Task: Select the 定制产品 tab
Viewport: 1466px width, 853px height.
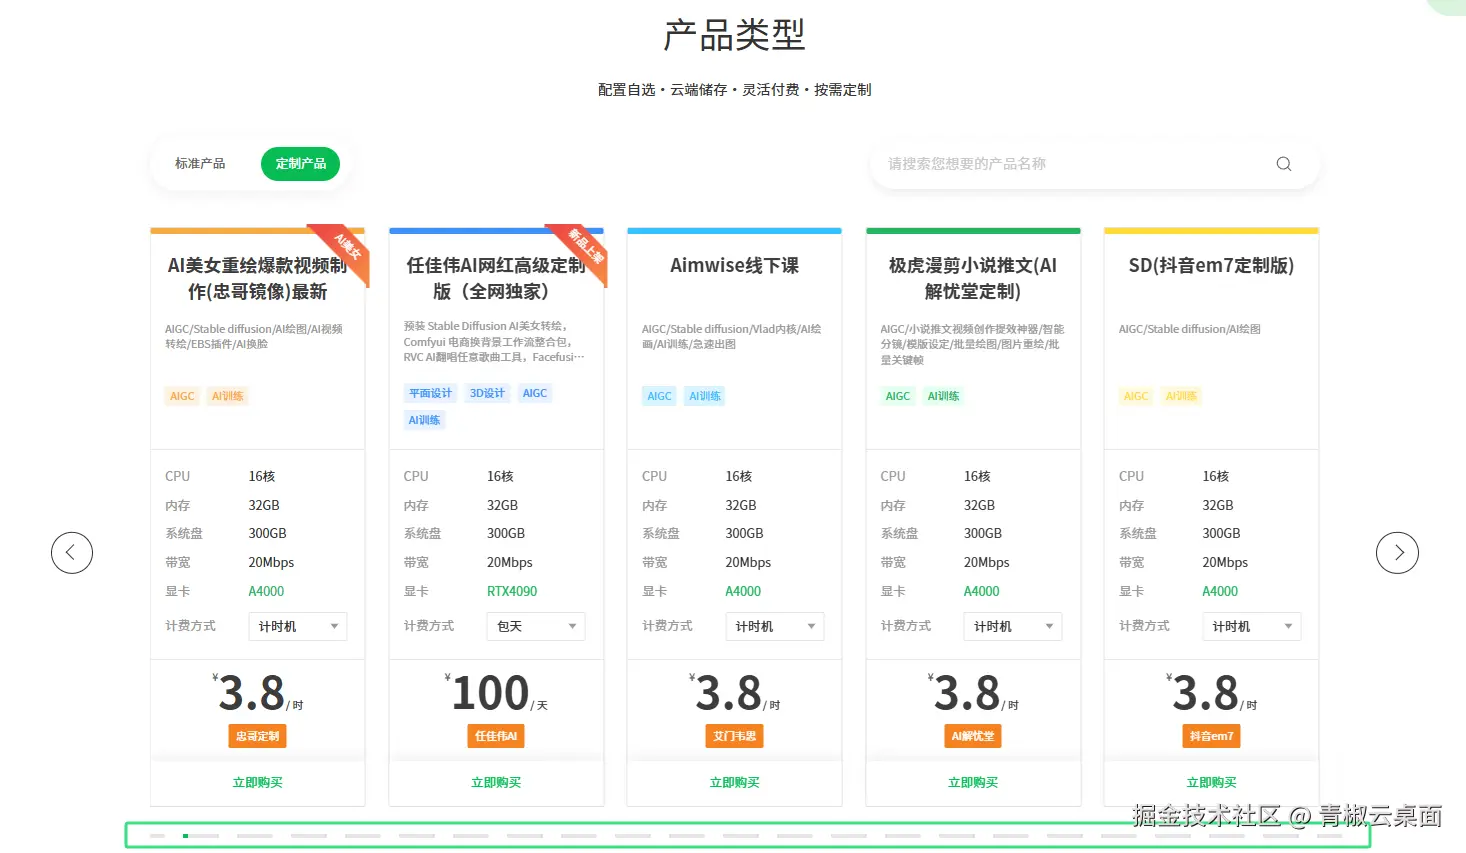Action: [x=300, y=164]
